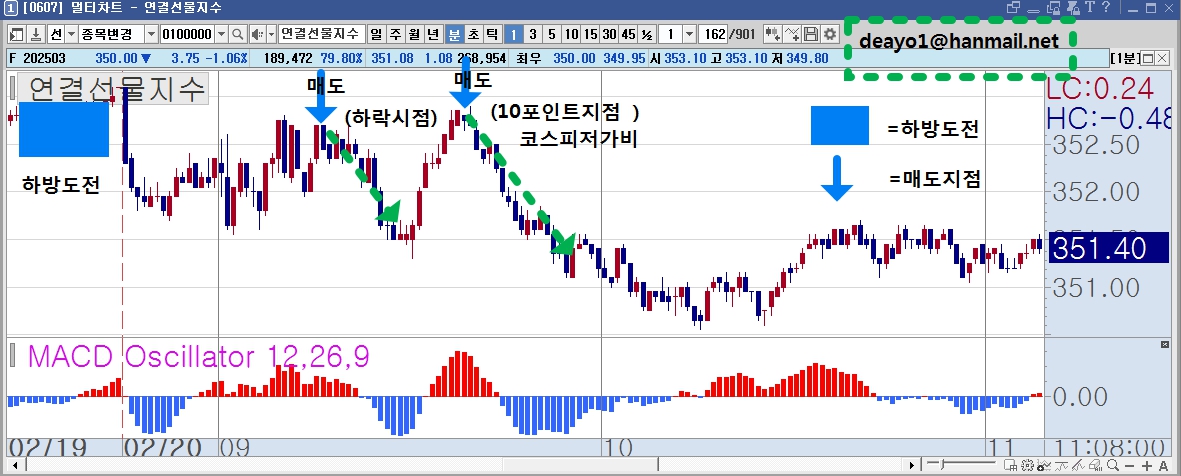Click the magnifier zoom icon at bottom right
The width and height of the screenshot is (1181, 476).
point(1113,465)
